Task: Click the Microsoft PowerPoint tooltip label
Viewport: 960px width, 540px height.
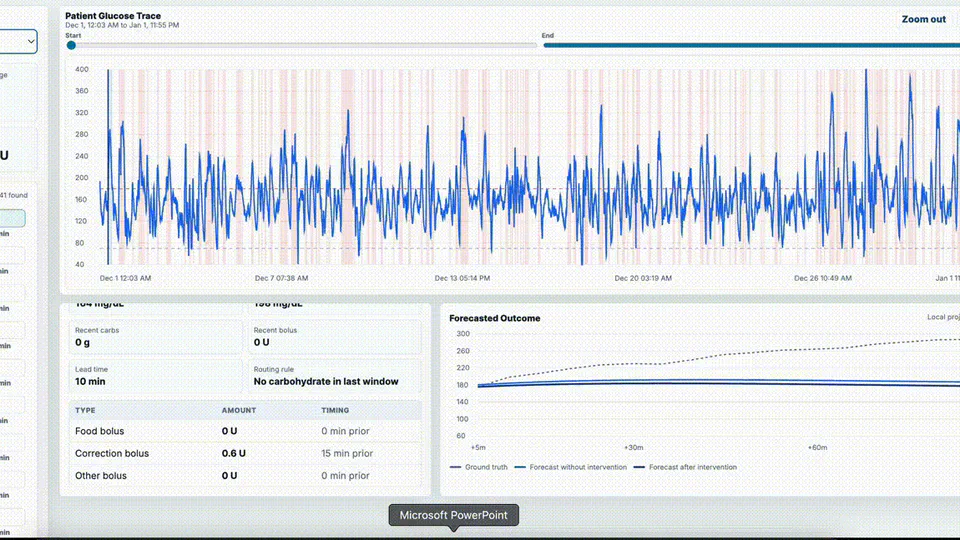Action: pos(454,515)
